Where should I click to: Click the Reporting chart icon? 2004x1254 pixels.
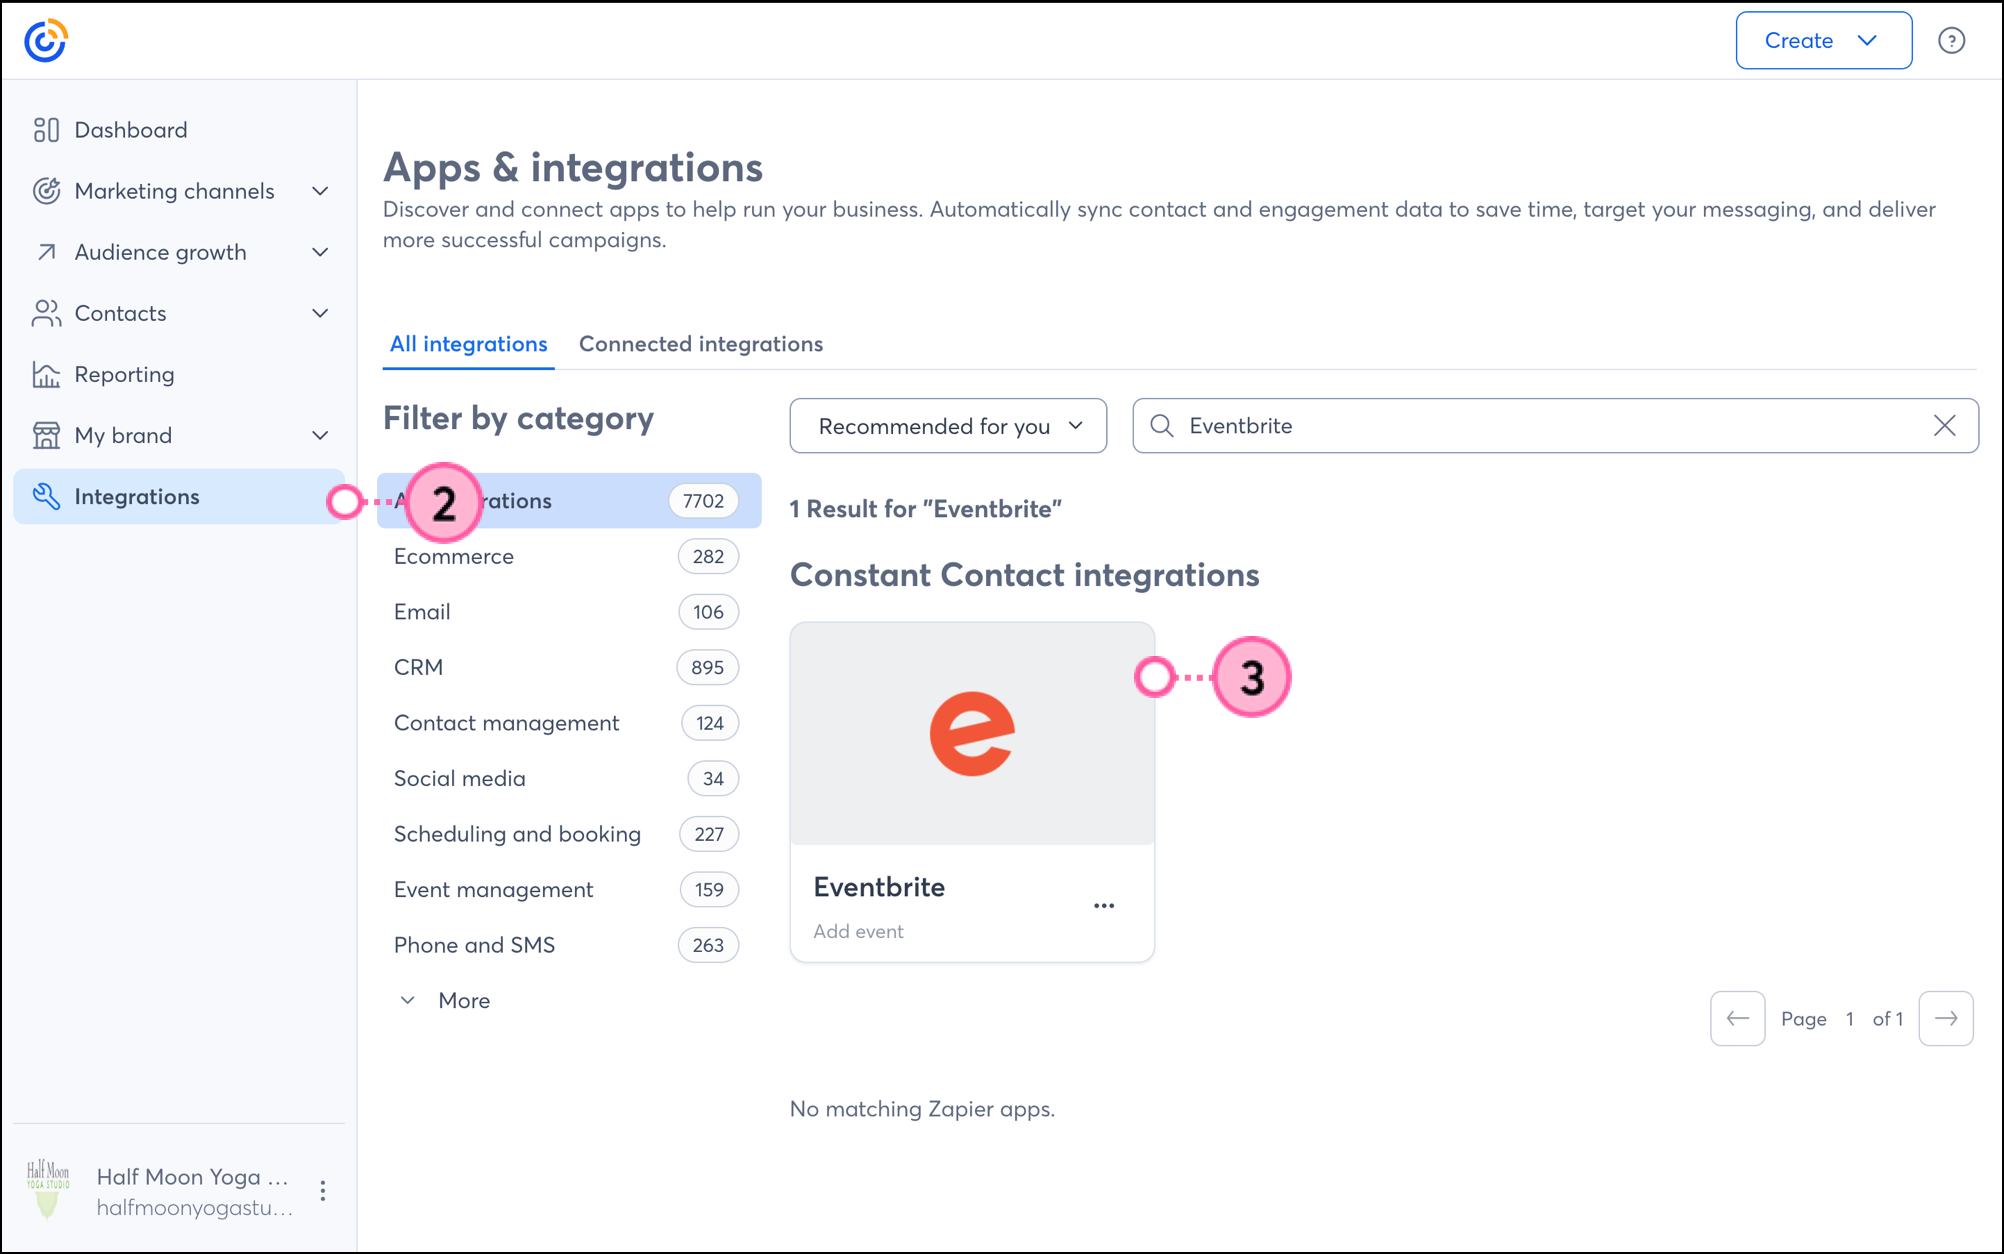(46, 374)
